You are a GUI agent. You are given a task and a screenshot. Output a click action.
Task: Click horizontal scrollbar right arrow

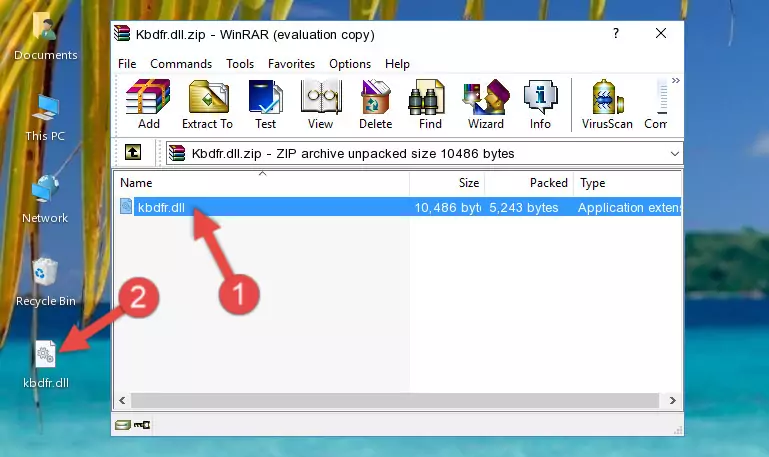pos(673,401)
